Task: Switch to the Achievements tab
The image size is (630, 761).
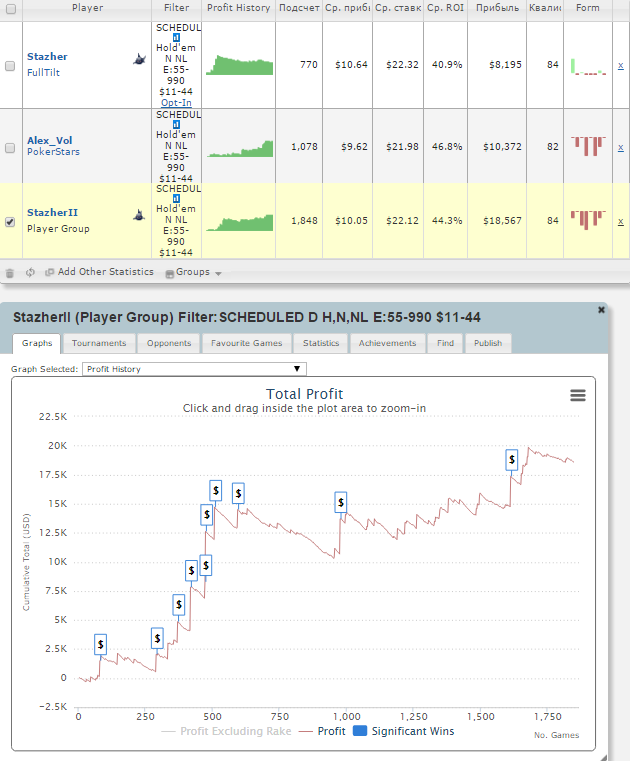Action: point(387,343)
